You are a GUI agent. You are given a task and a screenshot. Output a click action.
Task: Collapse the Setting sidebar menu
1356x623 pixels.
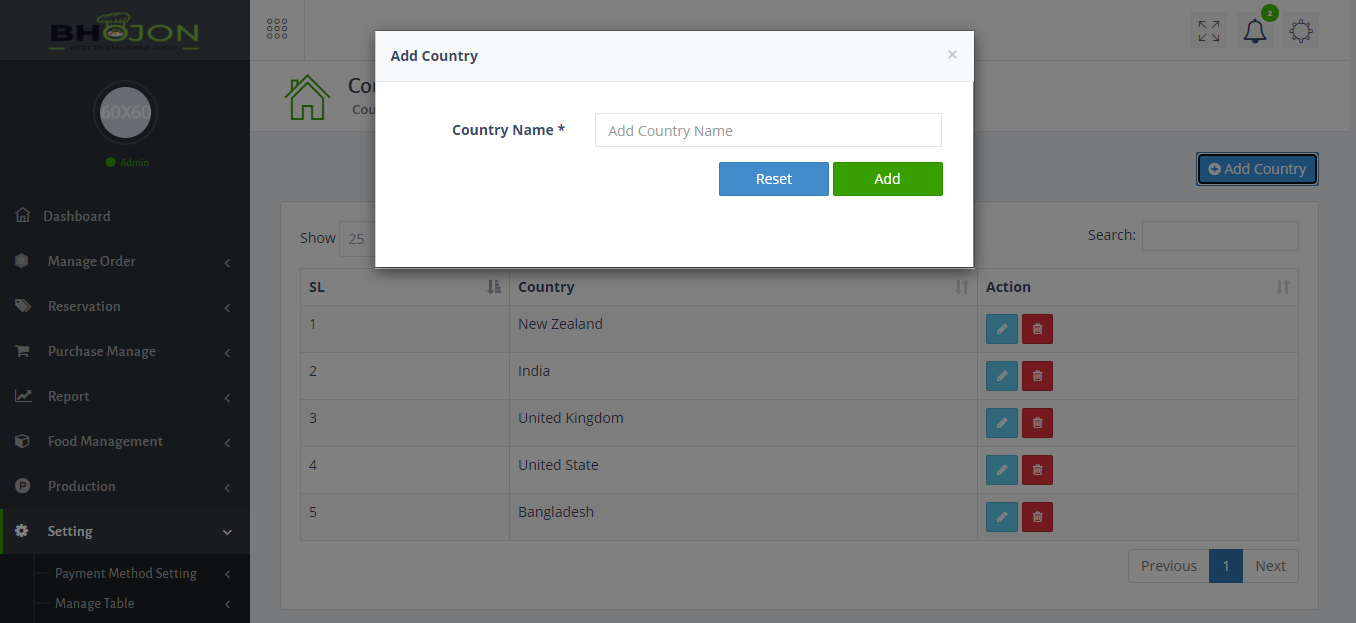click(x=124, y=531)
